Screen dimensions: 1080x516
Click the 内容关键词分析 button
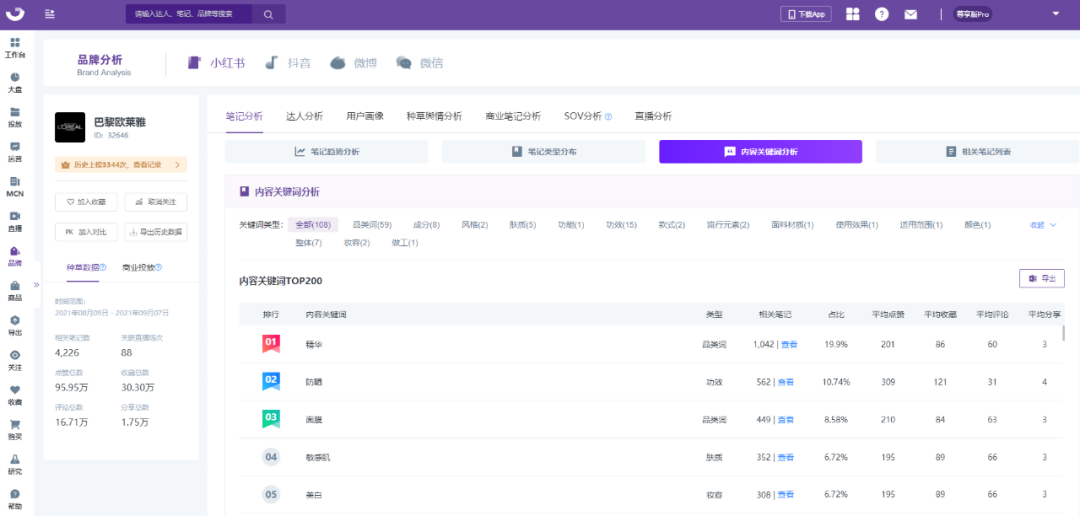[x=760, y=152]
